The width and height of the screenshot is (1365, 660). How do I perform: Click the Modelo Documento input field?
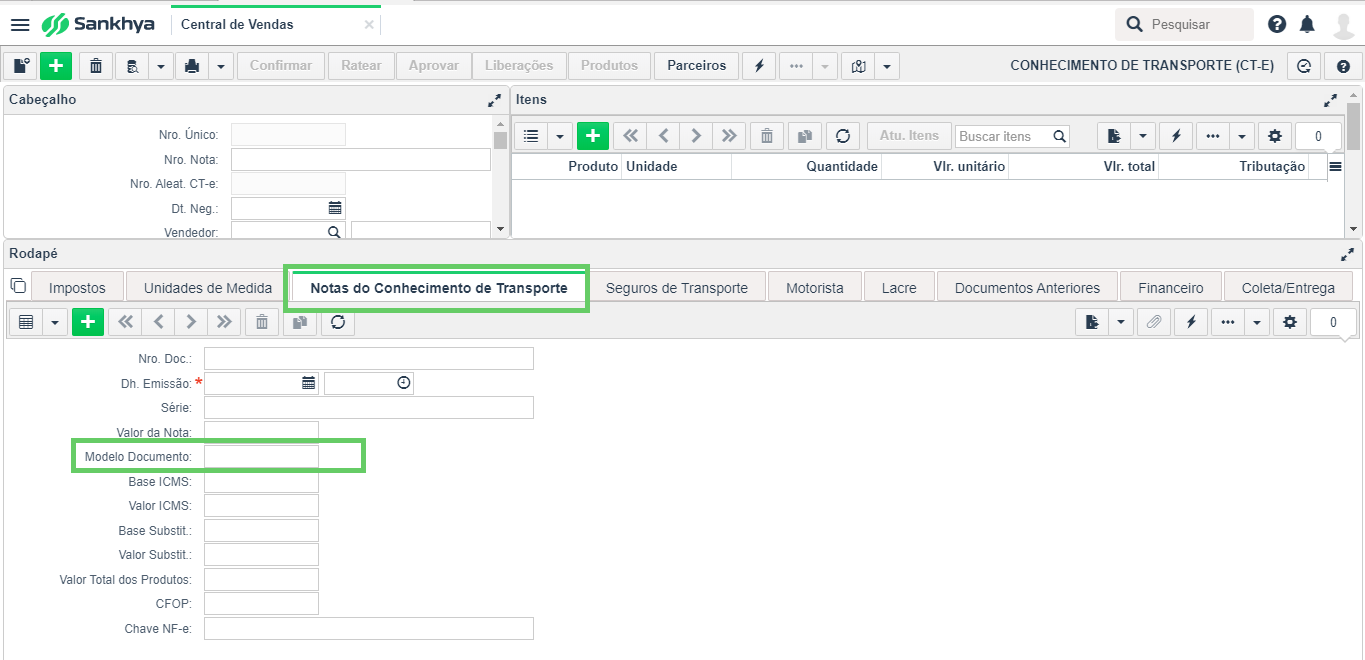pos(261,456)
